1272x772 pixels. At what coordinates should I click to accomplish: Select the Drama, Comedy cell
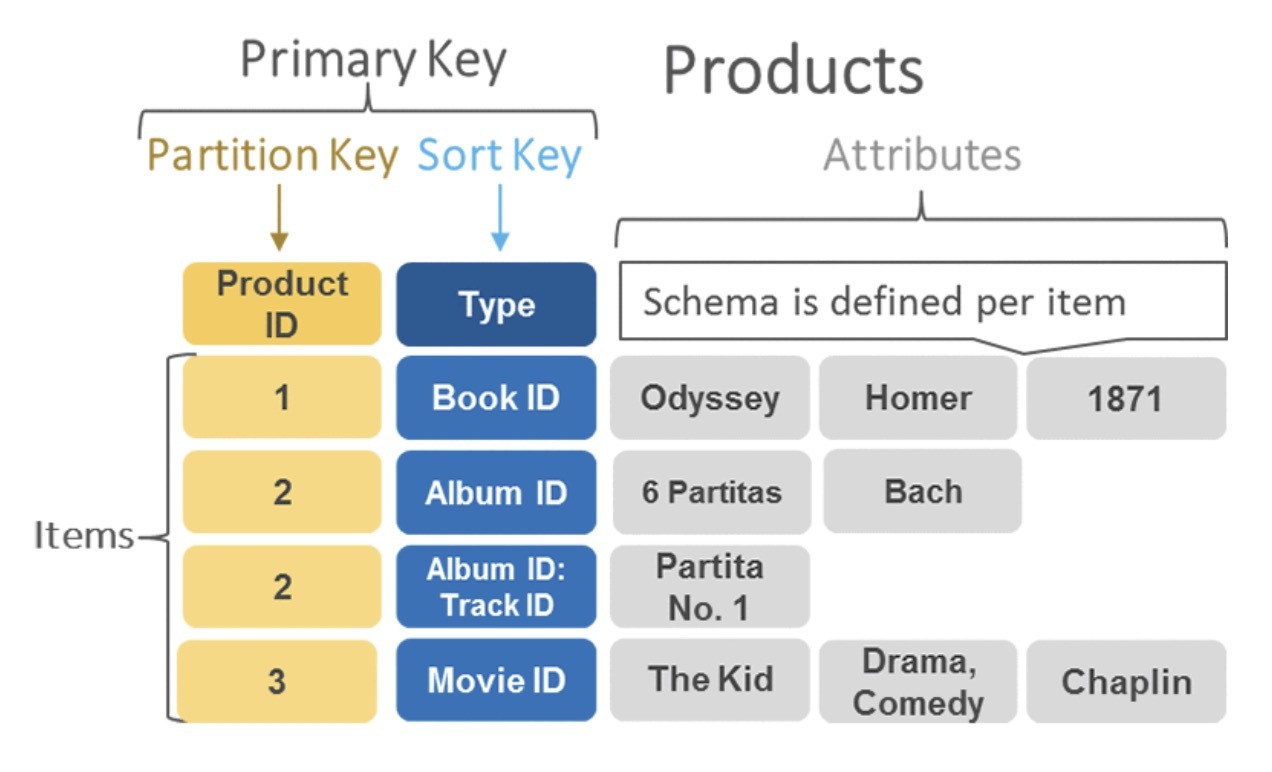click(918, 681)
